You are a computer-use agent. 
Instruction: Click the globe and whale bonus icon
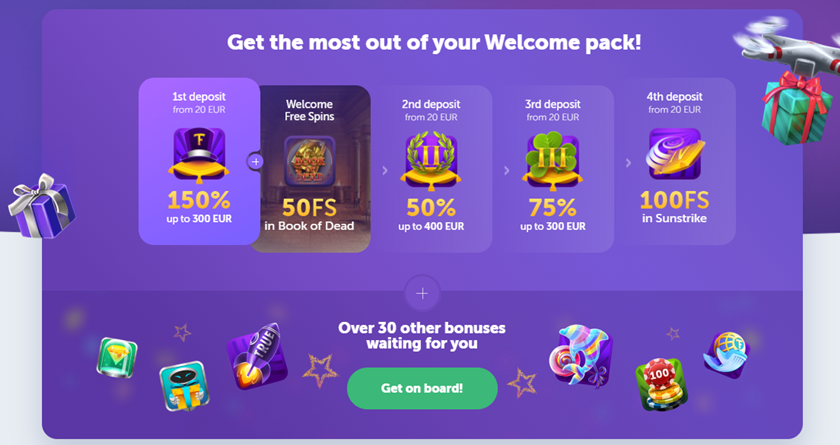[x=726, y=355]
